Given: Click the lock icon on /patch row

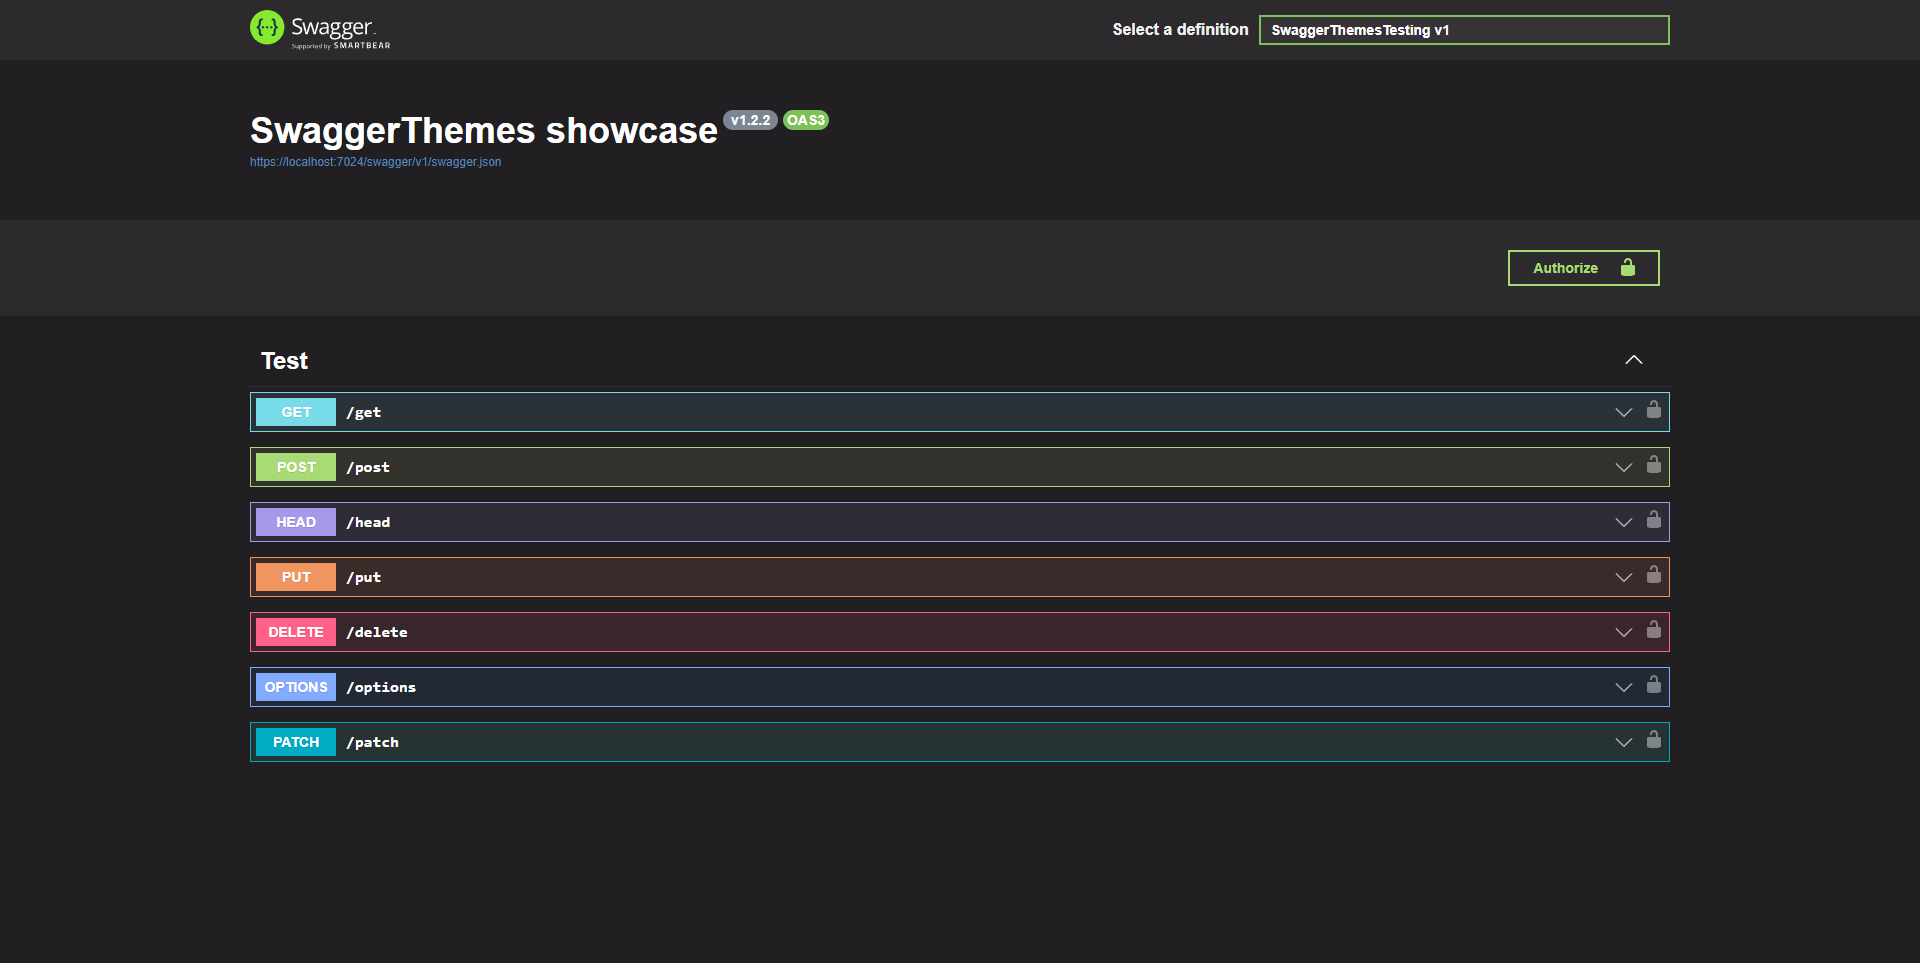Looking at the screenshot, I should pos(1654,739).
